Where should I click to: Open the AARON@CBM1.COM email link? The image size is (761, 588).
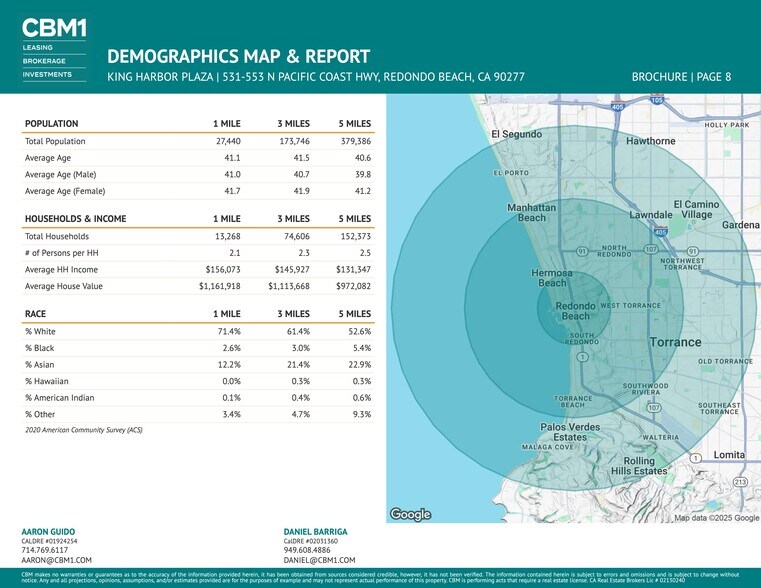tap(56, 561)
